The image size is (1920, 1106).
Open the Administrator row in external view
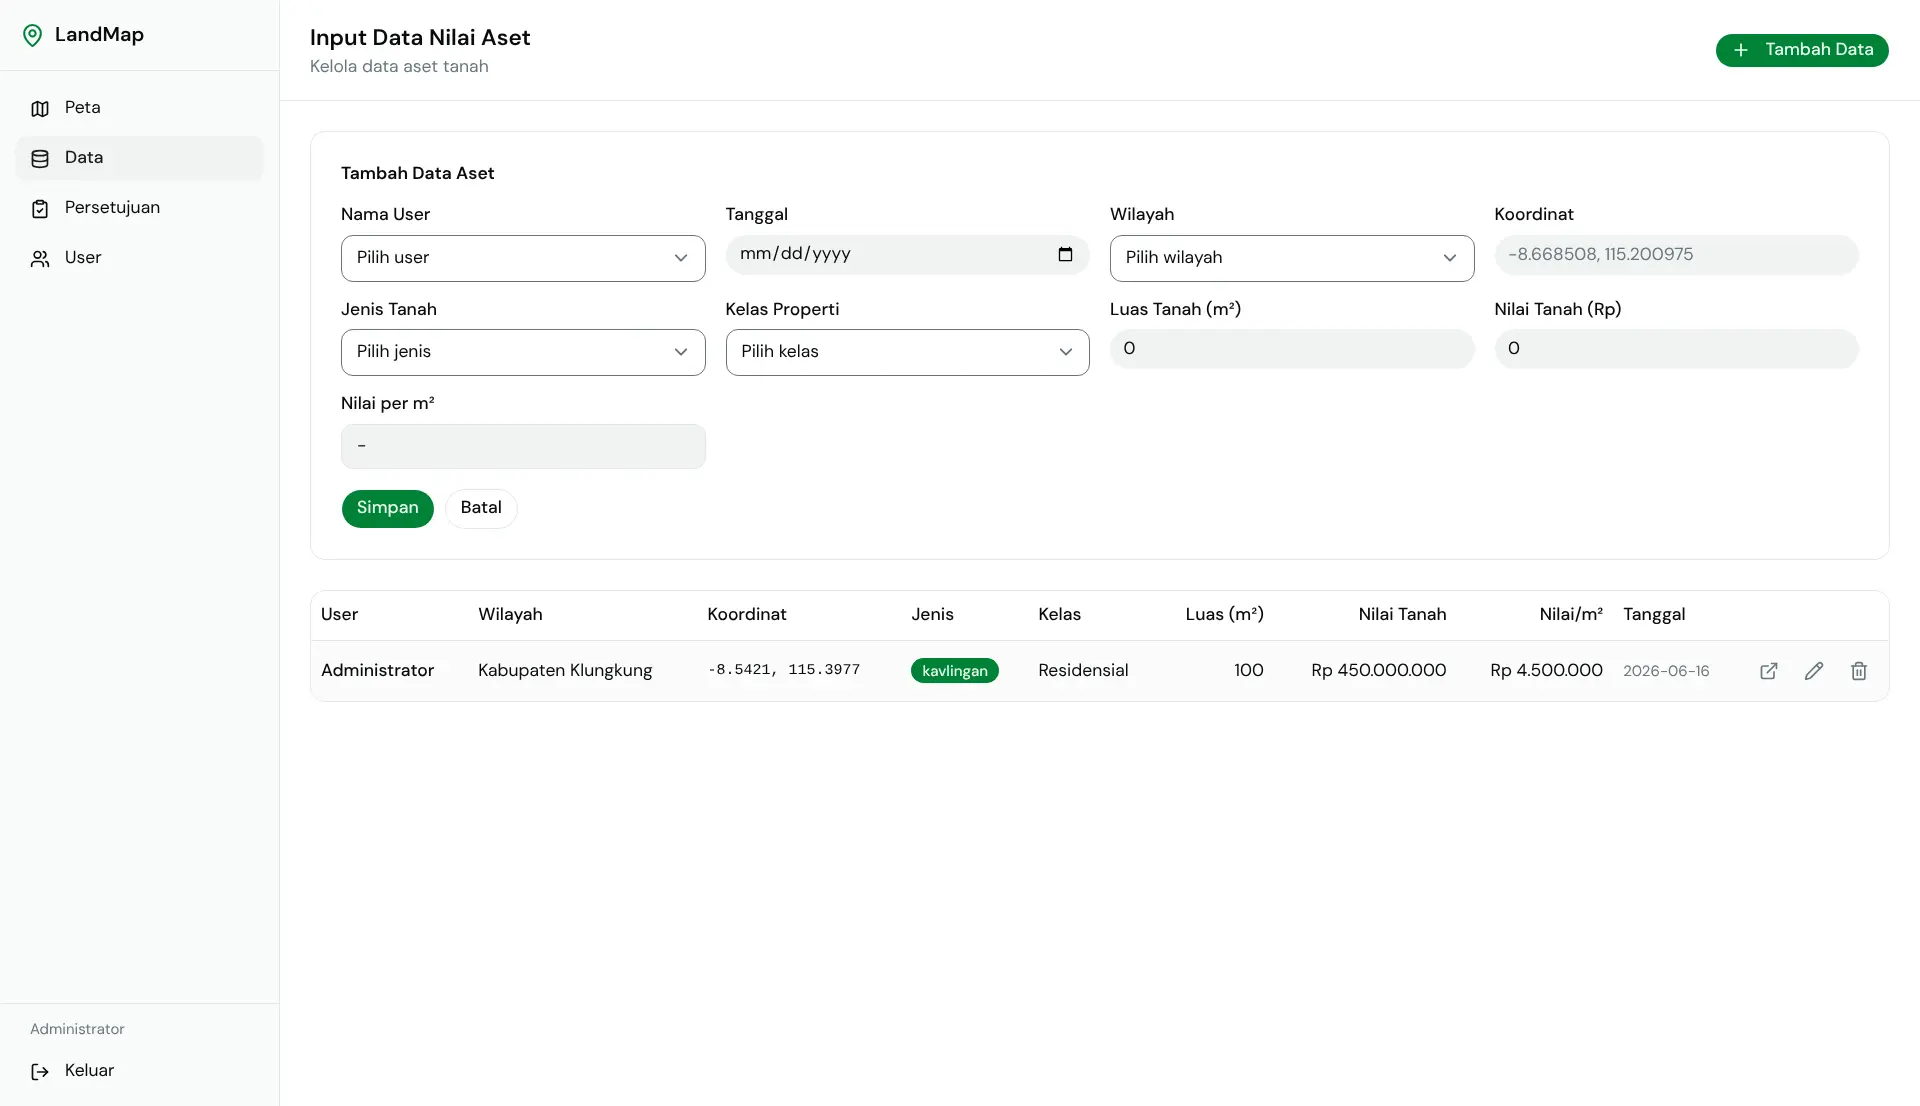click(1769, 671)
